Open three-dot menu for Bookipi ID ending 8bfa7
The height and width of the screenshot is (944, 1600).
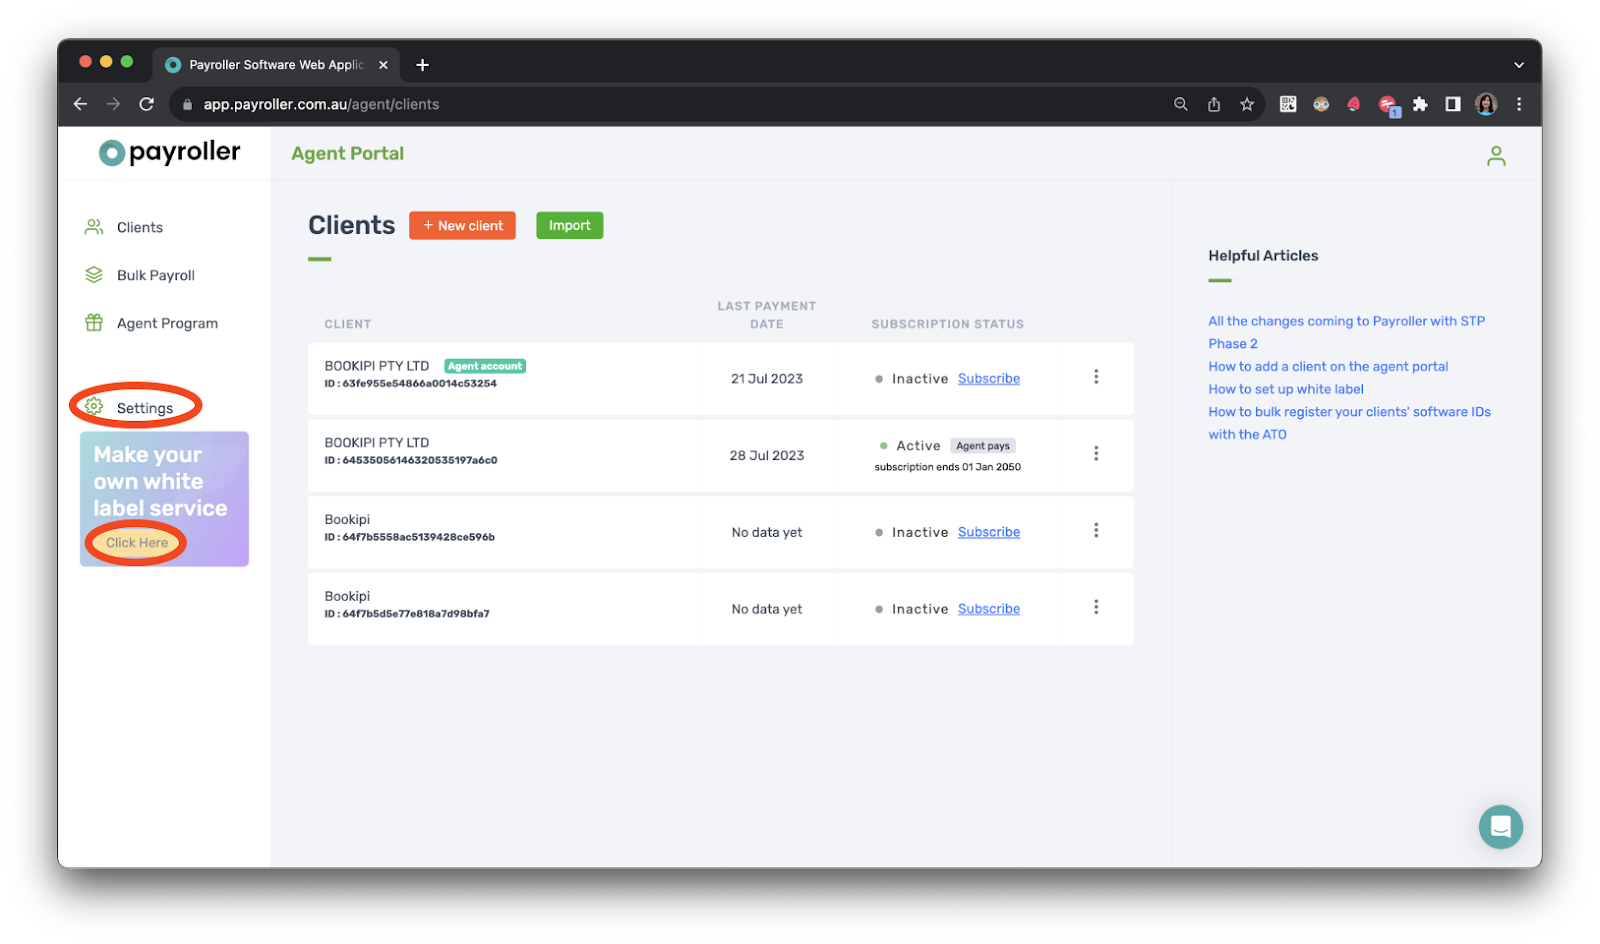(1096, 608)
